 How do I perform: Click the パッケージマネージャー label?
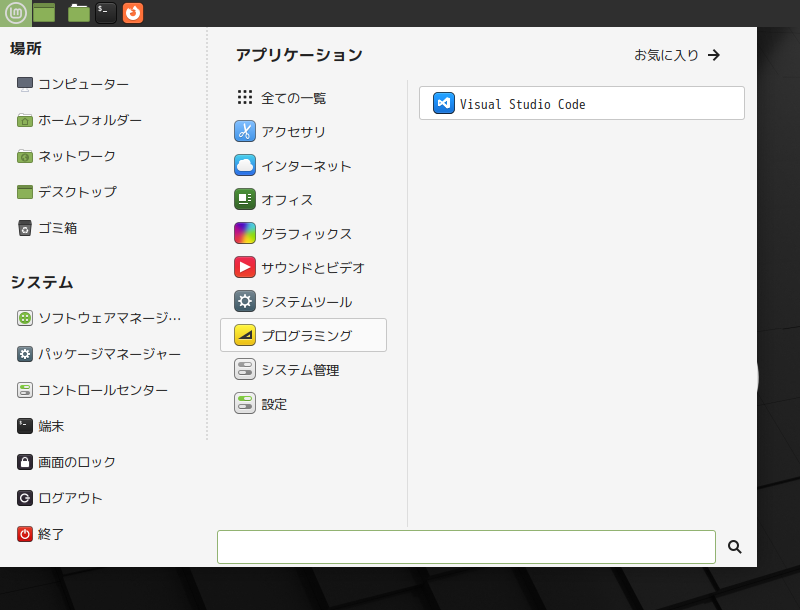pyautogui.click(x=110, y=354)
